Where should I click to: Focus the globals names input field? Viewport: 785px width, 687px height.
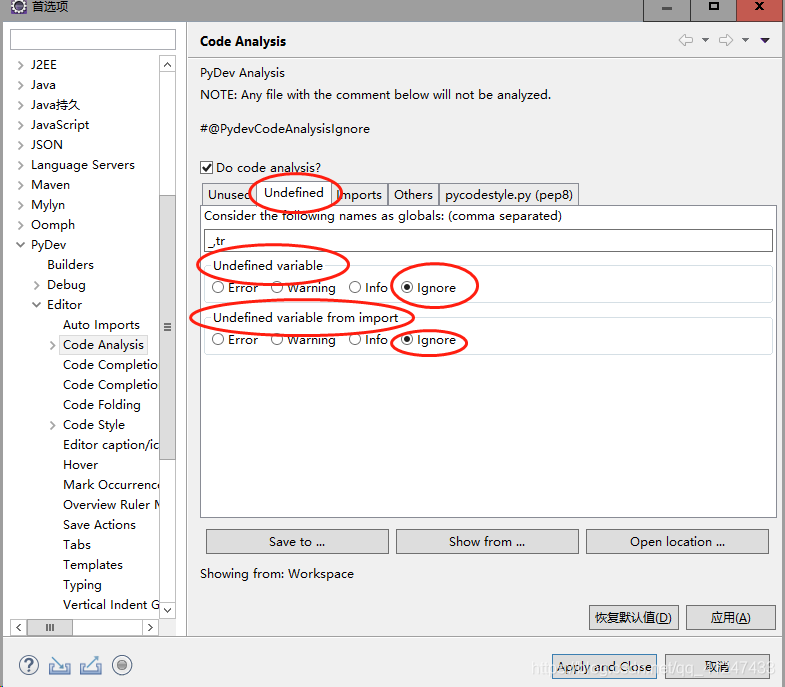click(x=488, y=241)
